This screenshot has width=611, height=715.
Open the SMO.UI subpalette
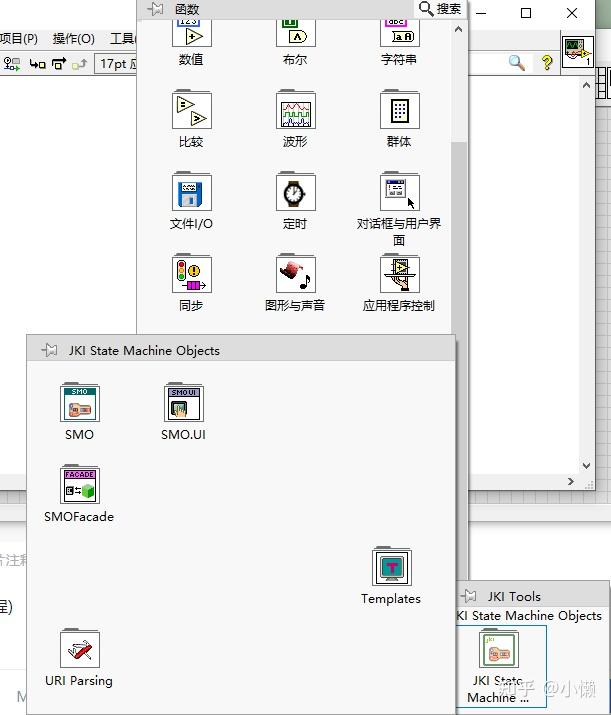(x=184, y=402)
